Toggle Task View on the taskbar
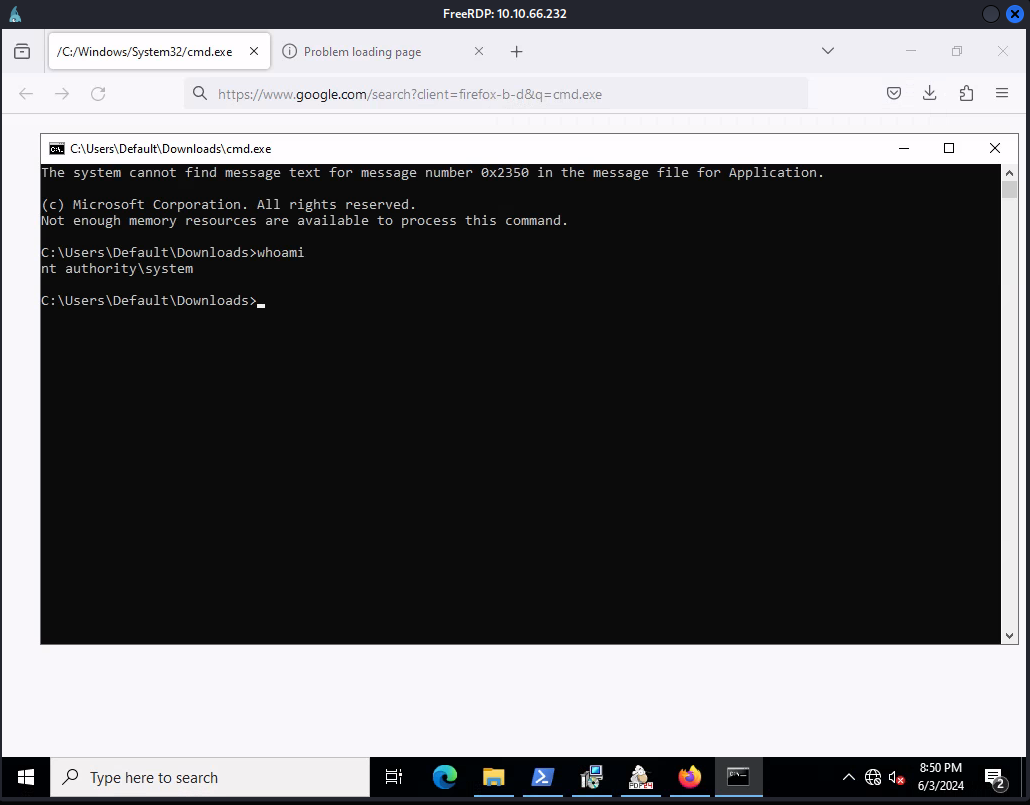Viewport: 1030px width, 805px height. coord(394,777)
